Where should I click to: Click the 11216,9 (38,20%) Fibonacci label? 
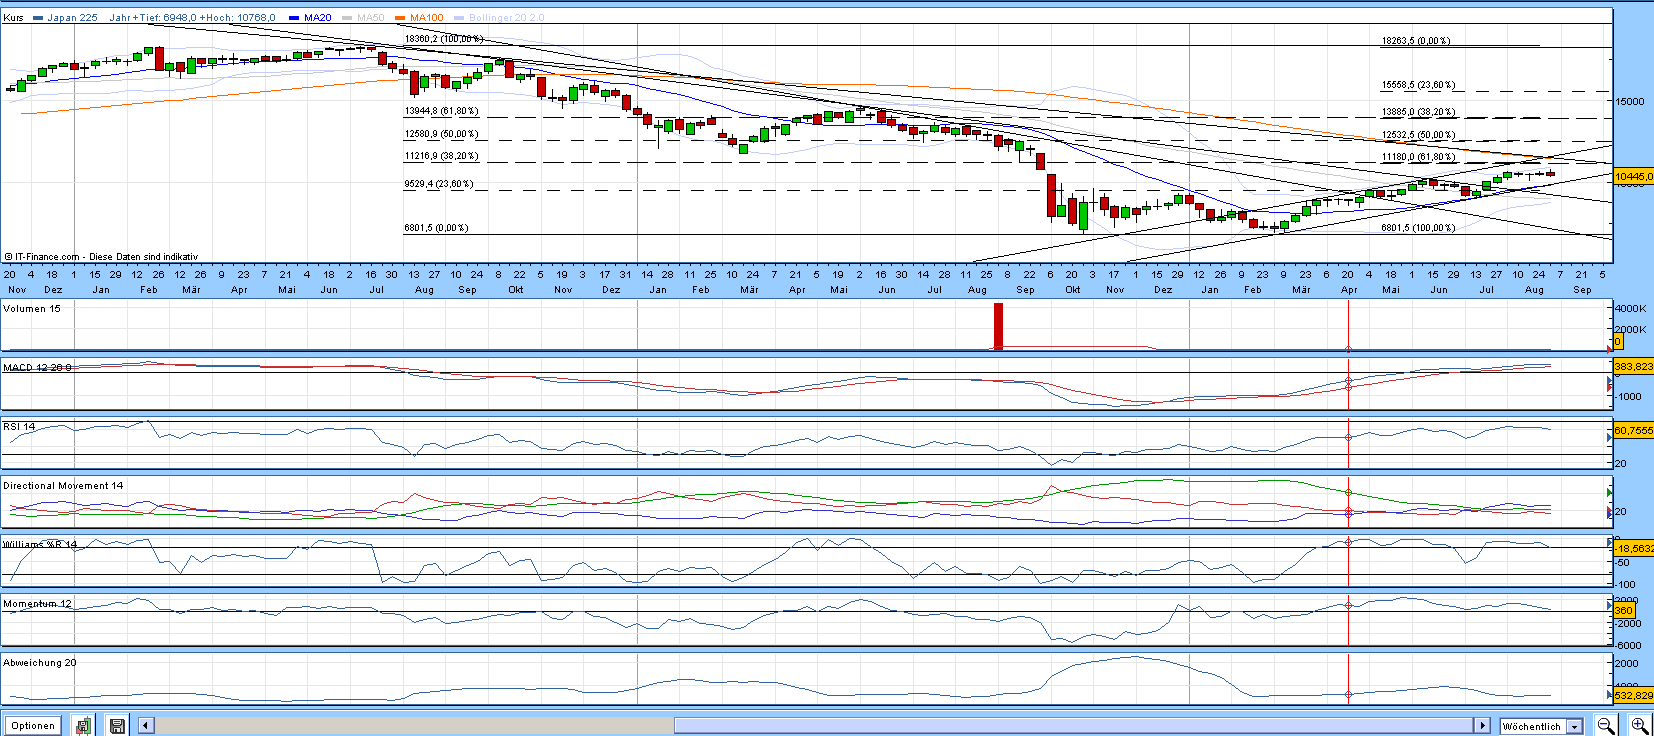click(x=441, y=156)
